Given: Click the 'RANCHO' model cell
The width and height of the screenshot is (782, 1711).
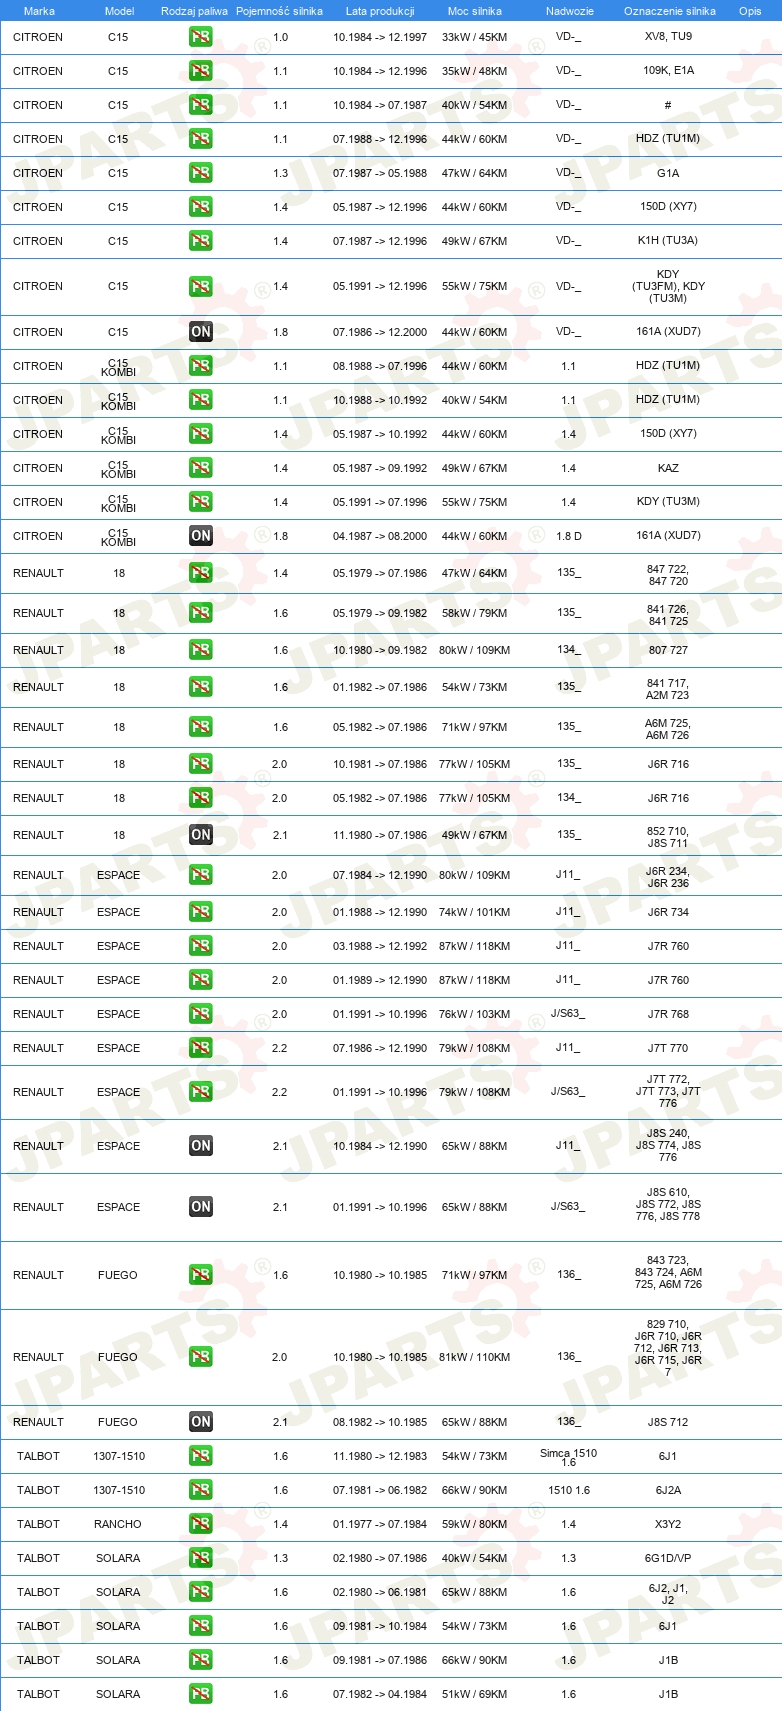Looking at the screenshot, I should [118, 1524].
